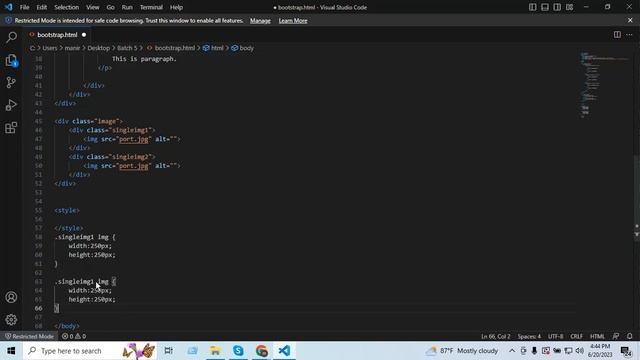Click the closing body tag text

[67, 326]
